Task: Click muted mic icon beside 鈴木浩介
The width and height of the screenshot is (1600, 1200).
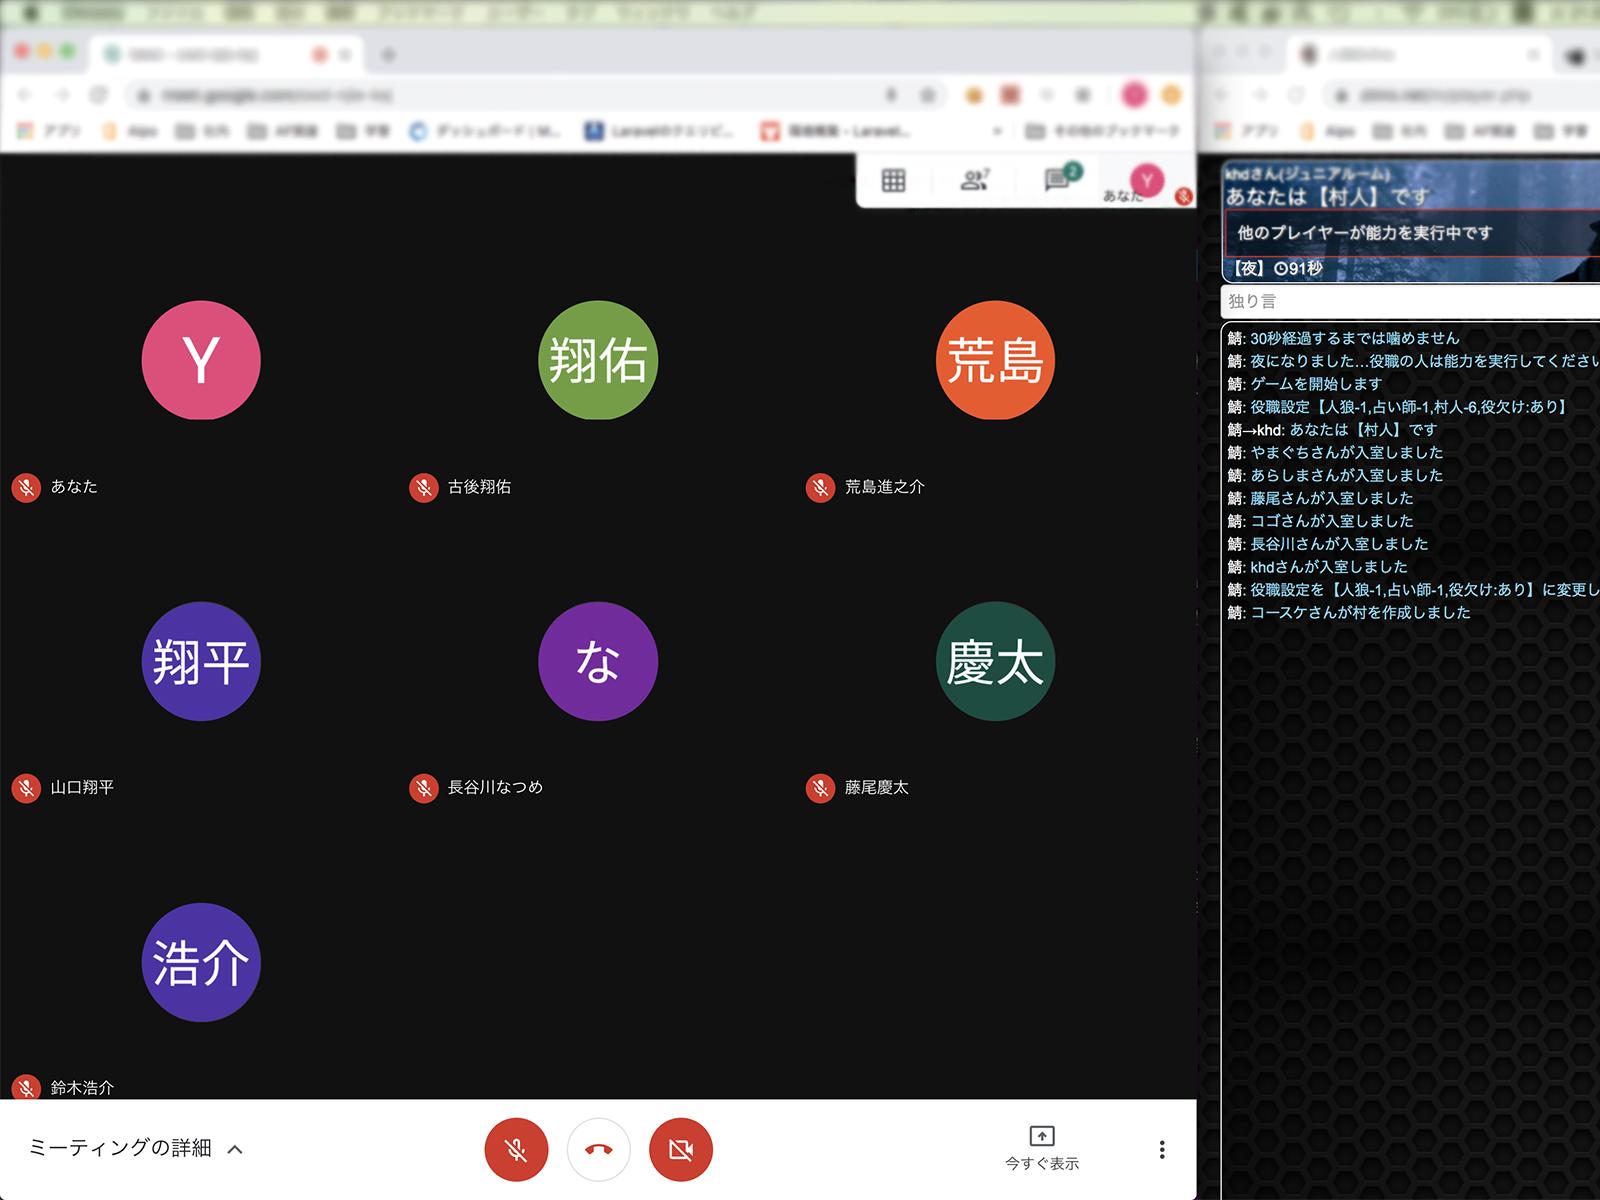Action: tap(26, 1087)
